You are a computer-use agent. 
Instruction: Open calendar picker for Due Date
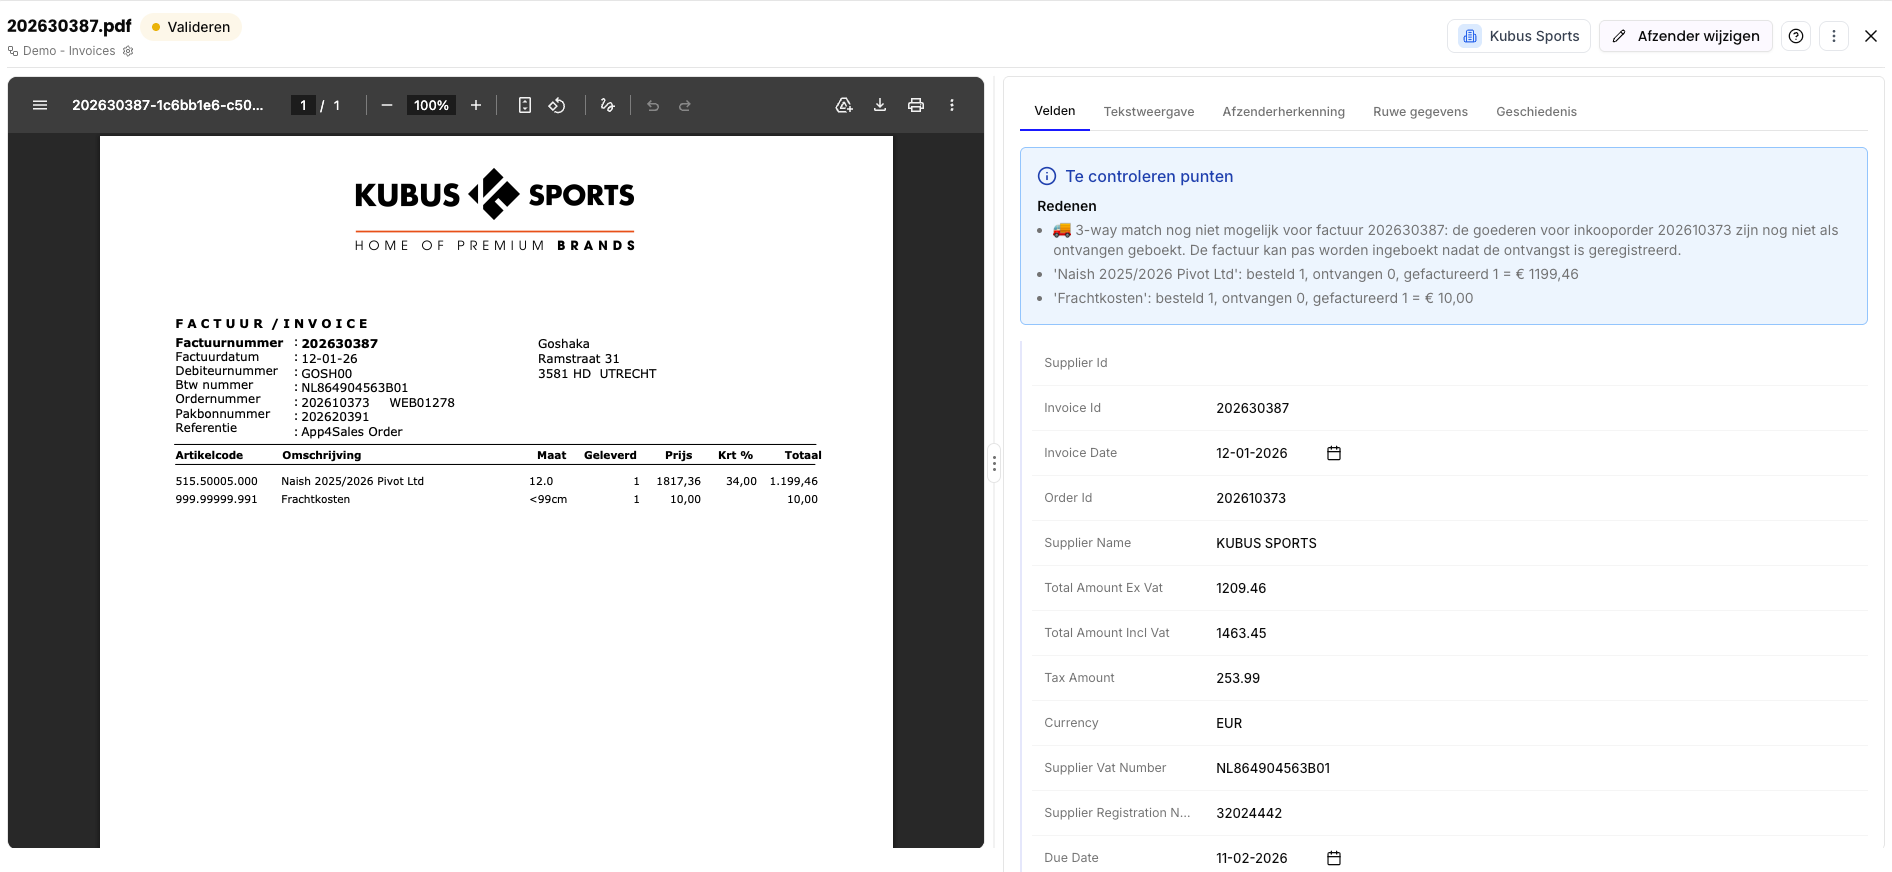pos(1334,858)
